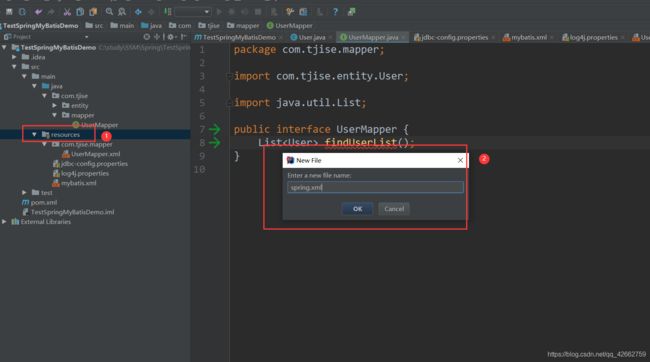The width and height of the screenshot is (650, 362).
Task: Click the Paste clipboard icon
Action: 93,12
